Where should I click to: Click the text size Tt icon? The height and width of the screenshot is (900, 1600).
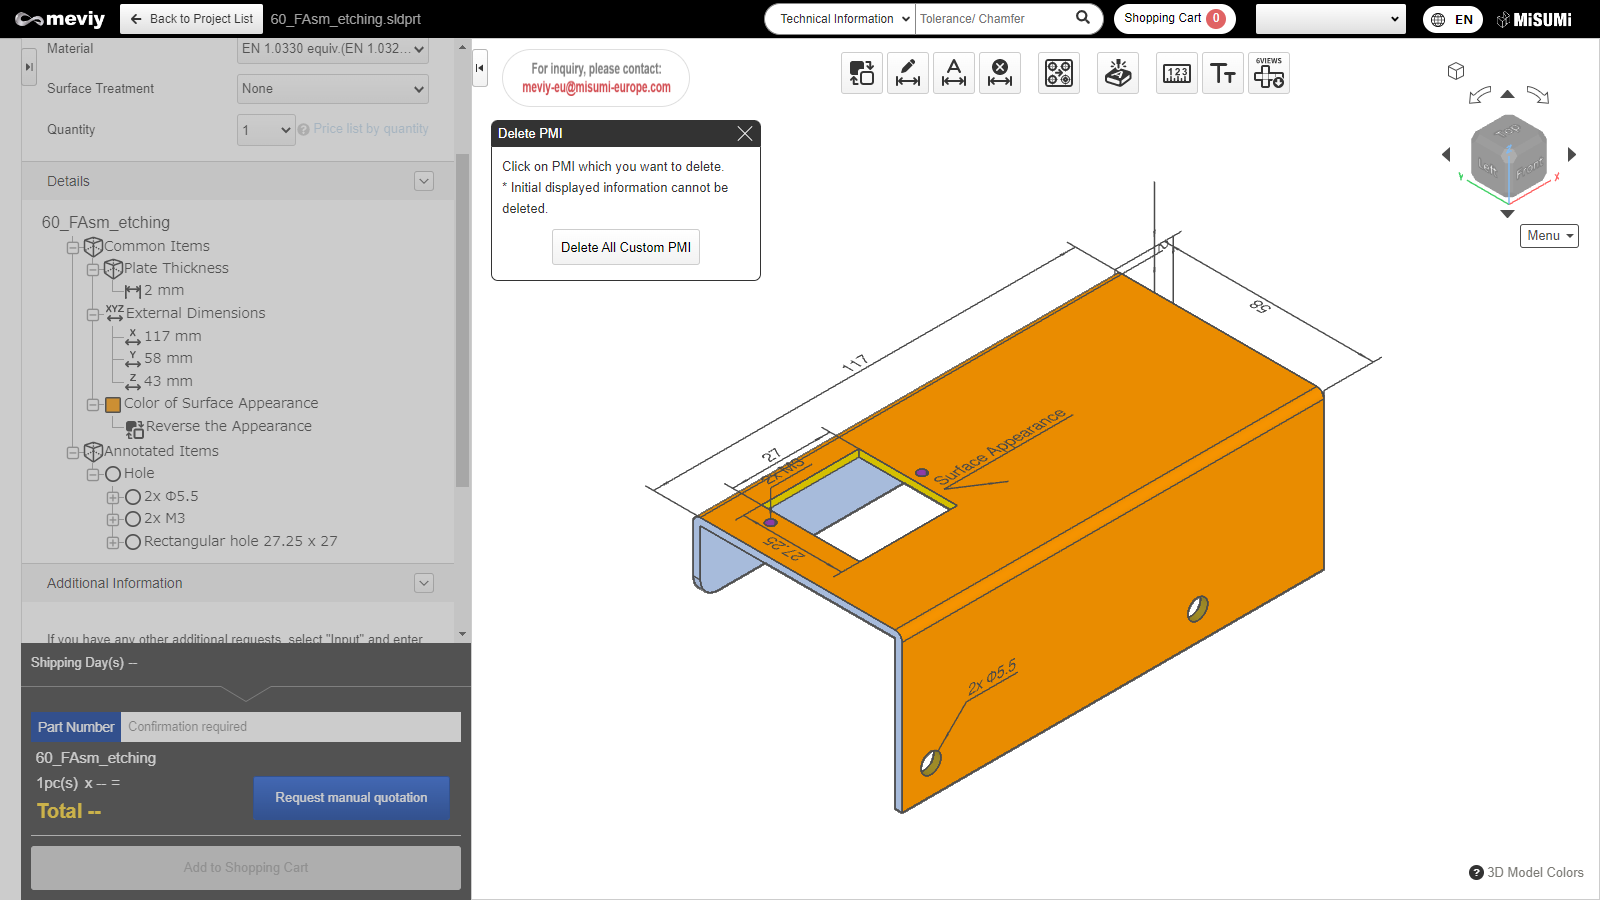click(1223, 73)
